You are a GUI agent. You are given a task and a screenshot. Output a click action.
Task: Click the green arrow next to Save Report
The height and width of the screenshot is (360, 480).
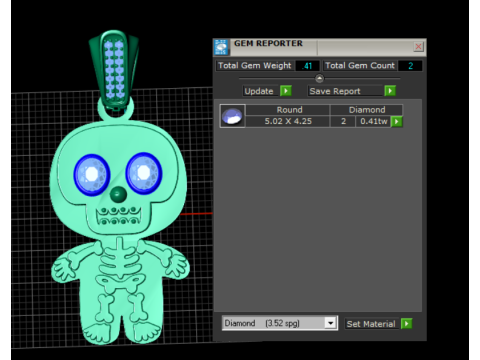[390, 91]
